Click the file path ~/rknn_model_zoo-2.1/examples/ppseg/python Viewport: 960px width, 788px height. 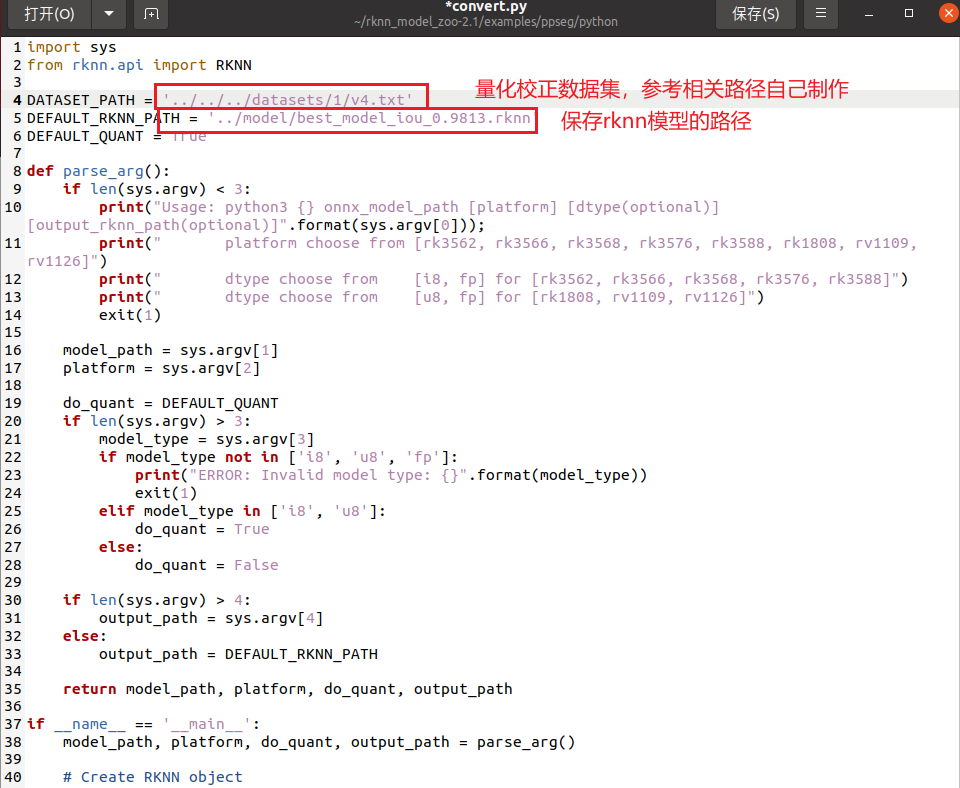(x=486, y=22)
